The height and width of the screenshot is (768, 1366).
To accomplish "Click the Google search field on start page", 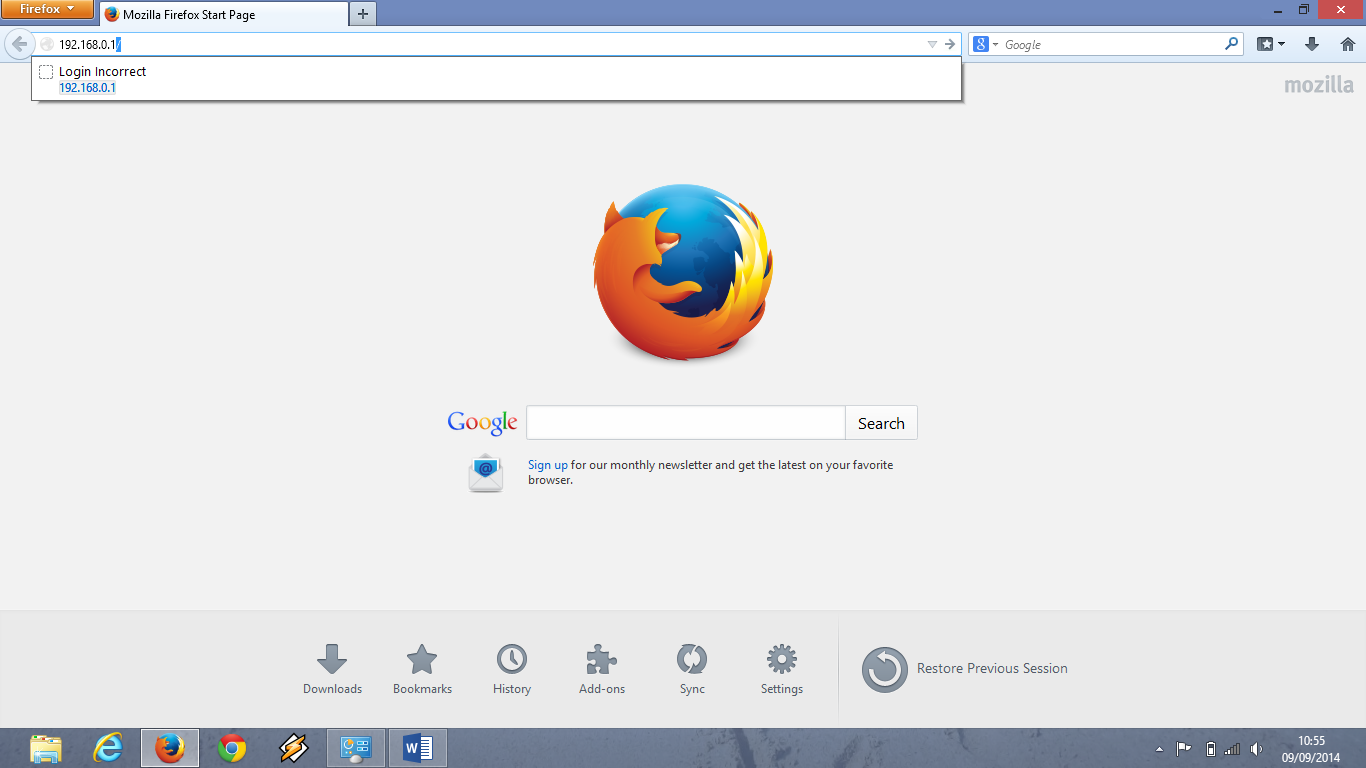I will (x=686, y=423).
